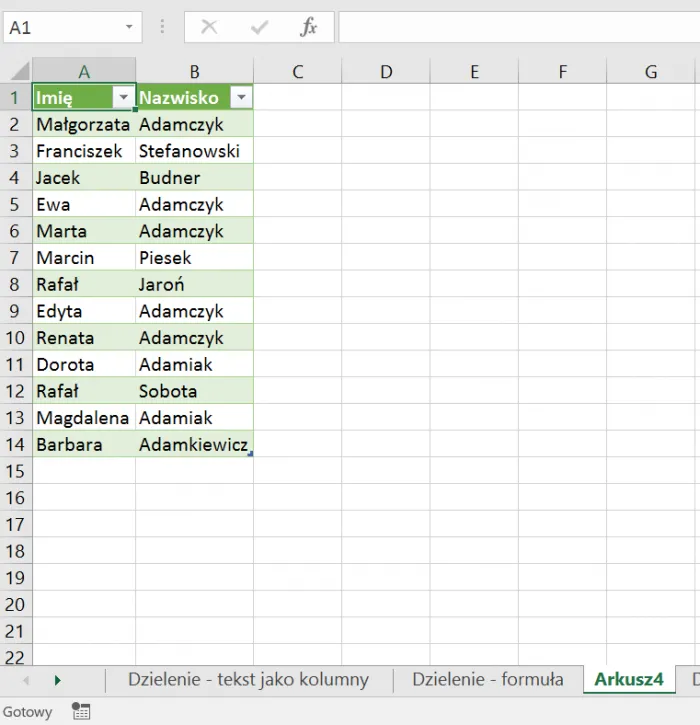Open the Nazwisko column filter dropdown
Image resolution: width=700 pixels, height=725 pixels.
(241, 98)
